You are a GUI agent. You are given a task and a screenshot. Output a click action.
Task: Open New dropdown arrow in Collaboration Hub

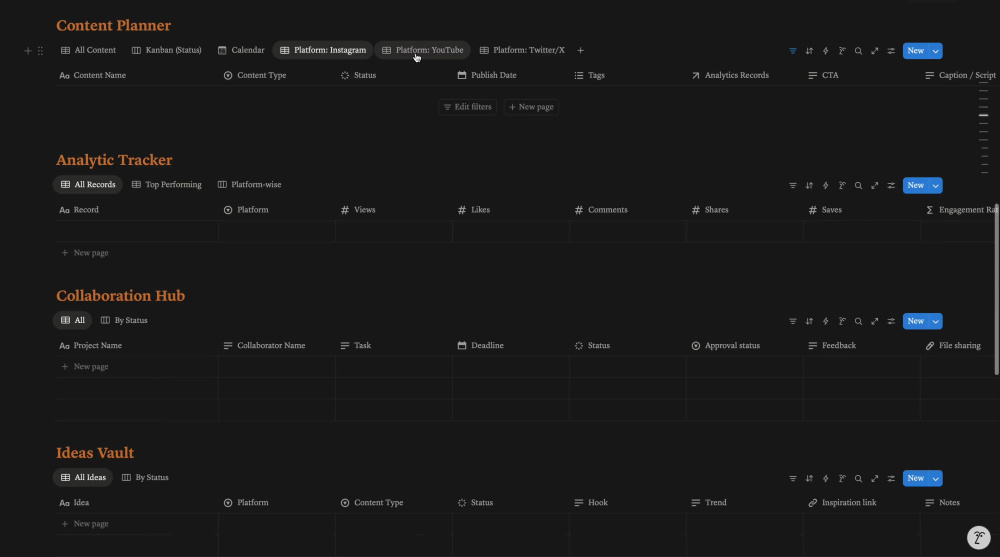[x=936, y=321]
